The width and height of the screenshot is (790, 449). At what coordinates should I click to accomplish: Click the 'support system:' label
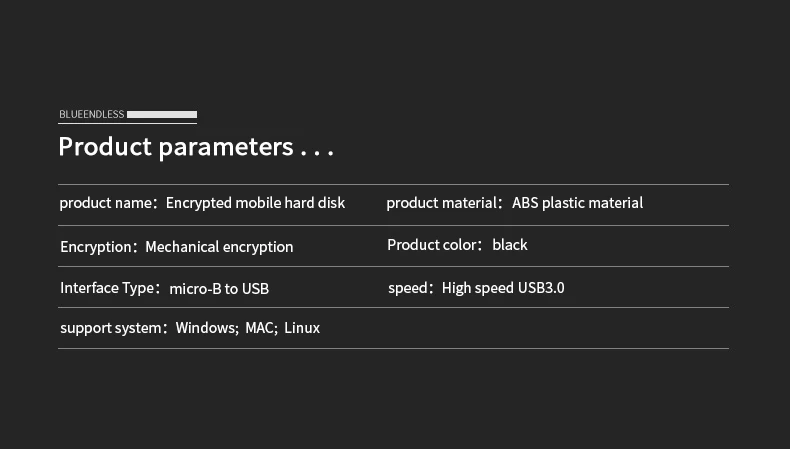(x=113, y=328)
